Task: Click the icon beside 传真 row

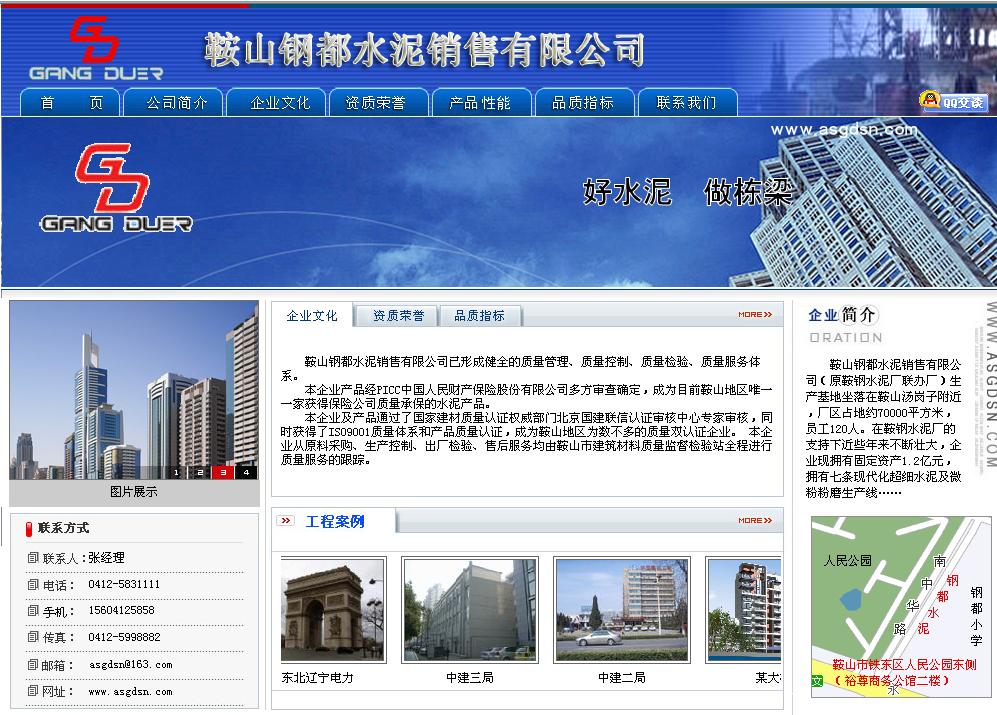Action: pos(33,638)
